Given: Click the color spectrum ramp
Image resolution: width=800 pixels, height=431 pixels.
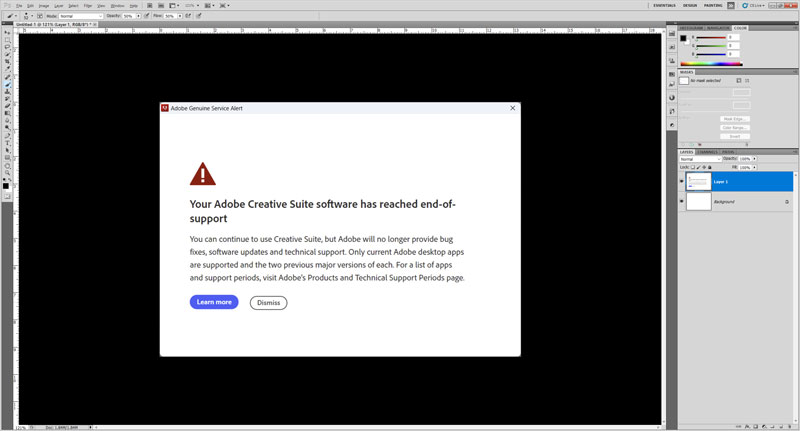Looking at the screenshot, I should pyautogui.click(x=711, y=64).
